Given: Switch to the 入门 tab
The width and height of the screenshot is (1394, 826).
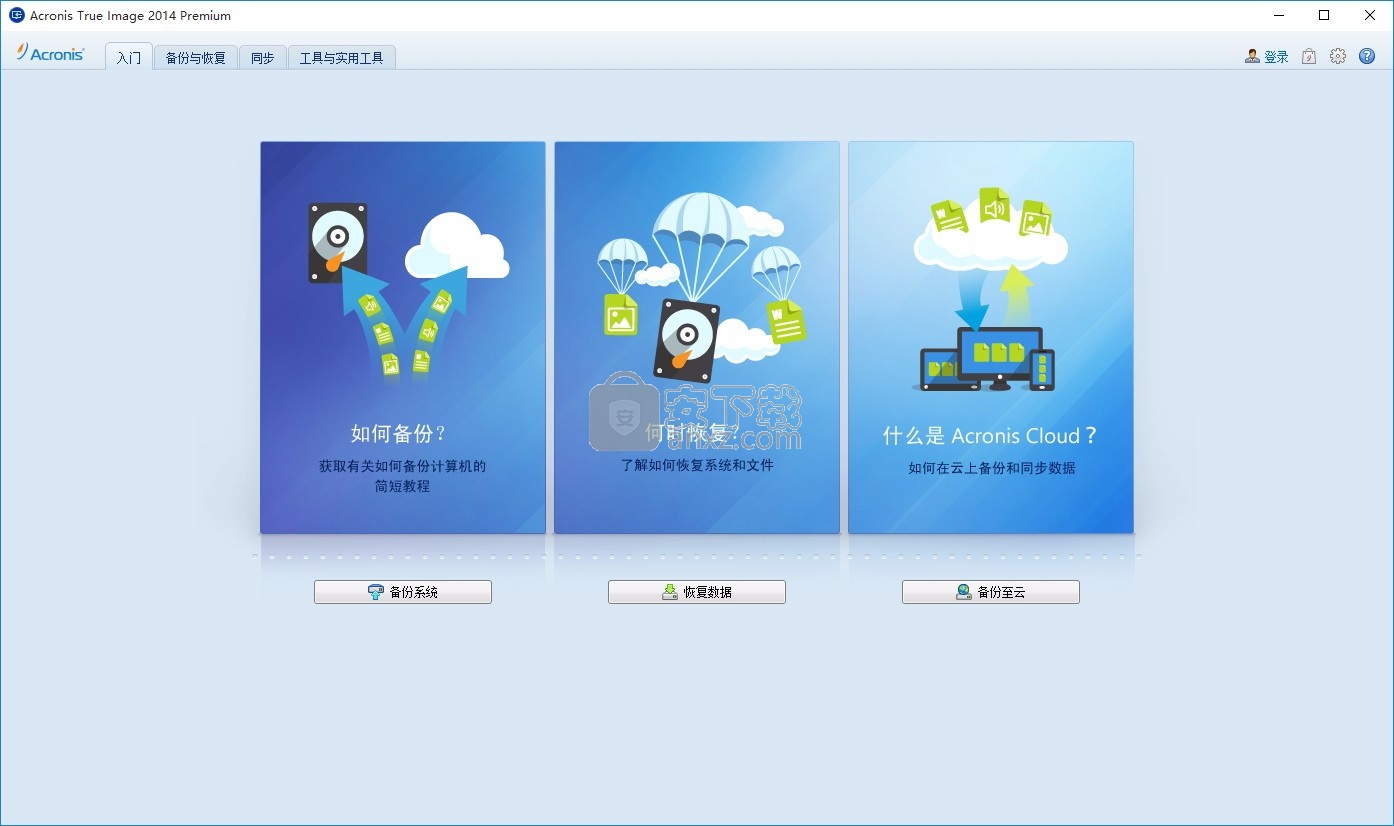Looking at the screenshot, I should (x=129, y=57).
